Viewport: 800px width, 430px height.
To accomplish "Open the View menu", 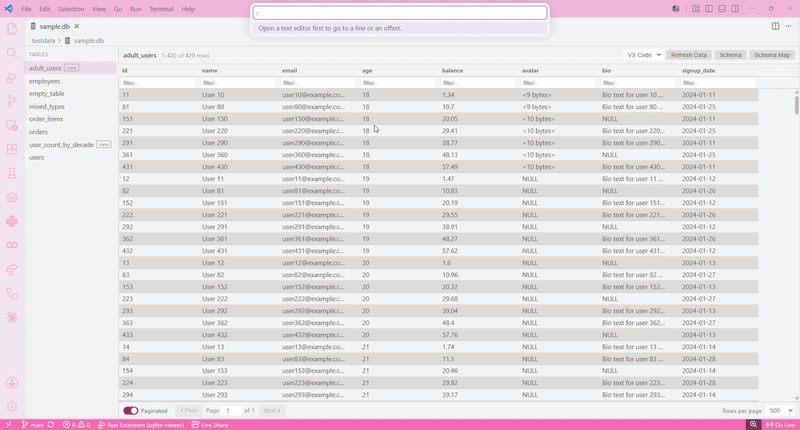I will tap(99, 9).
